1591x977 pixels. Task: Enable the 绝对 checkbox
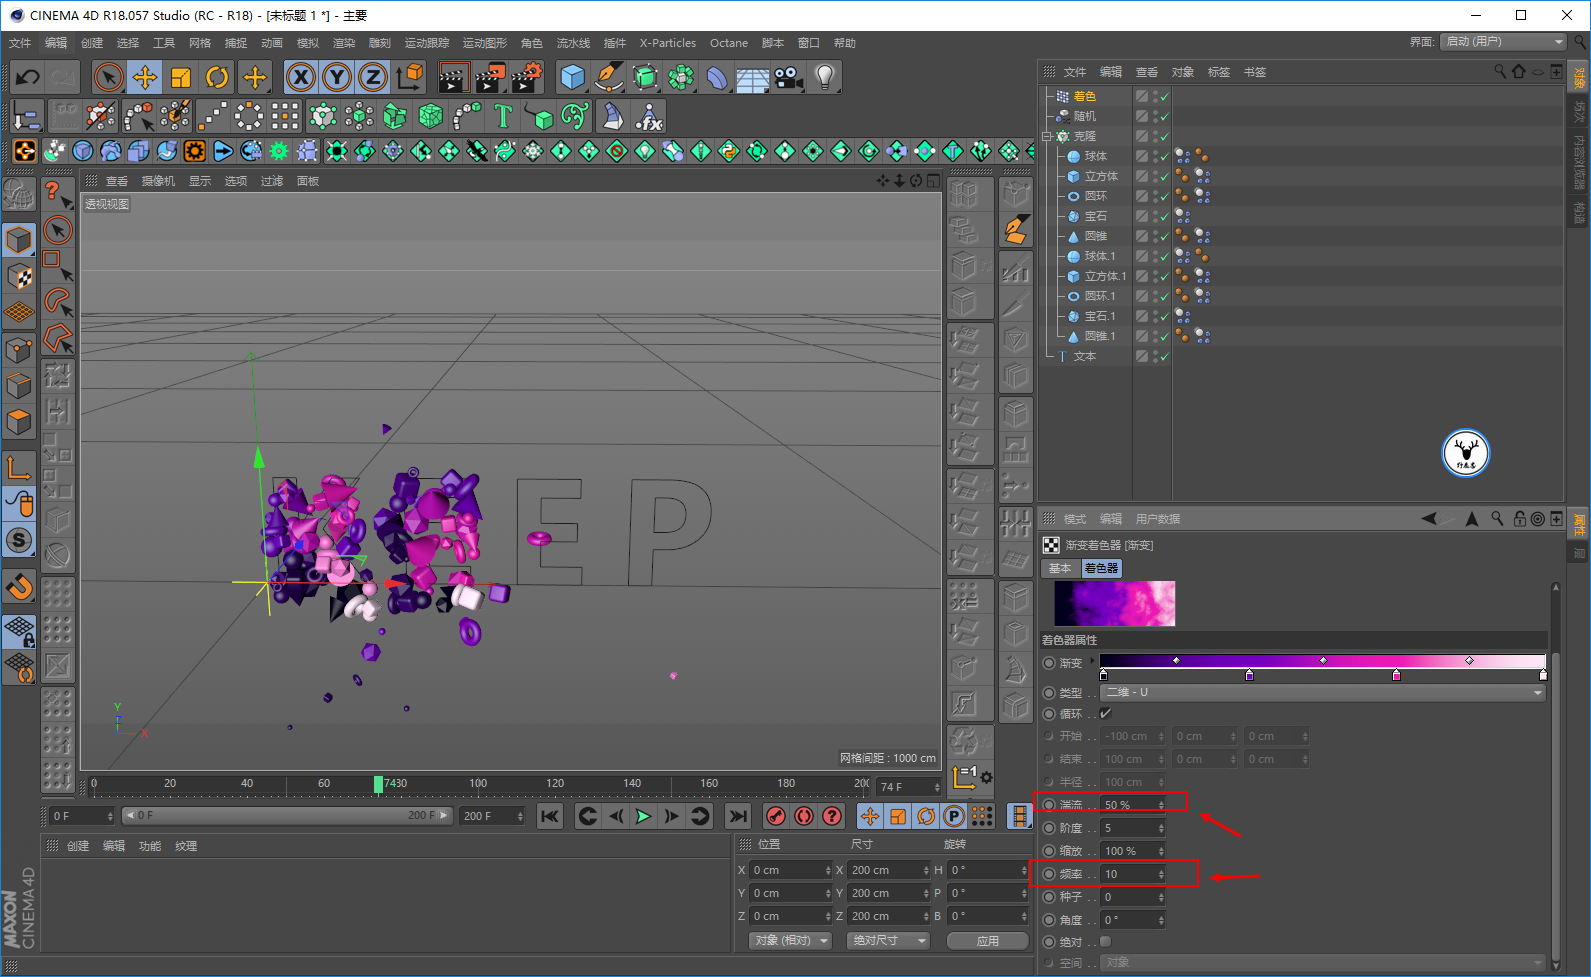coord(1105,942)
